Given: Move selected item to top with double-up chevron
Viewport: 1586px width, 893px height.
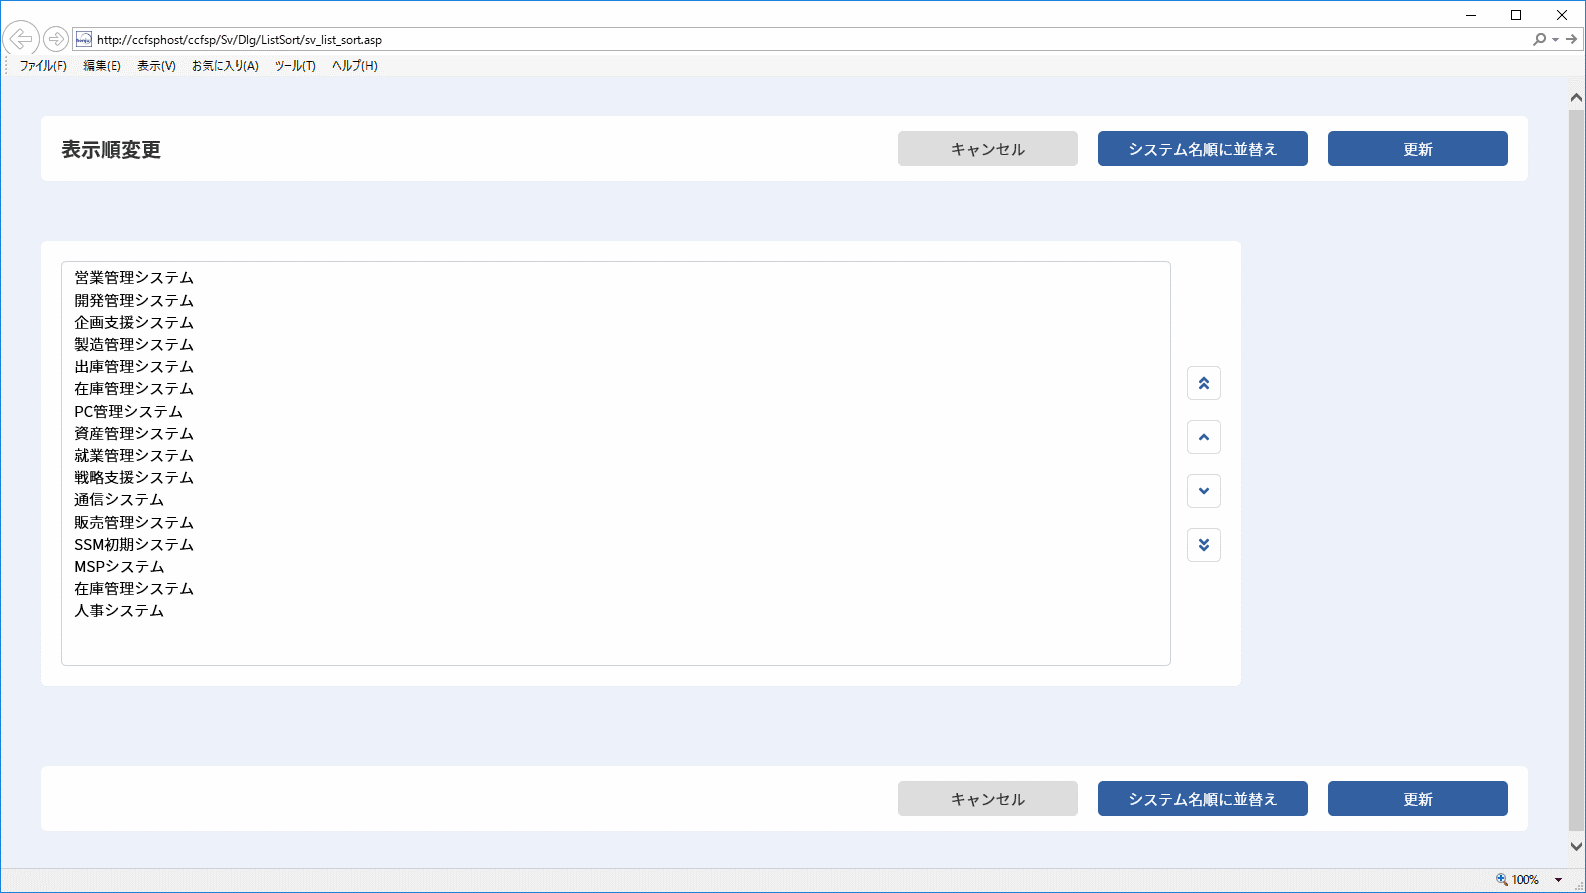Looking at the screenshot, I should [x=1204, y=383].
